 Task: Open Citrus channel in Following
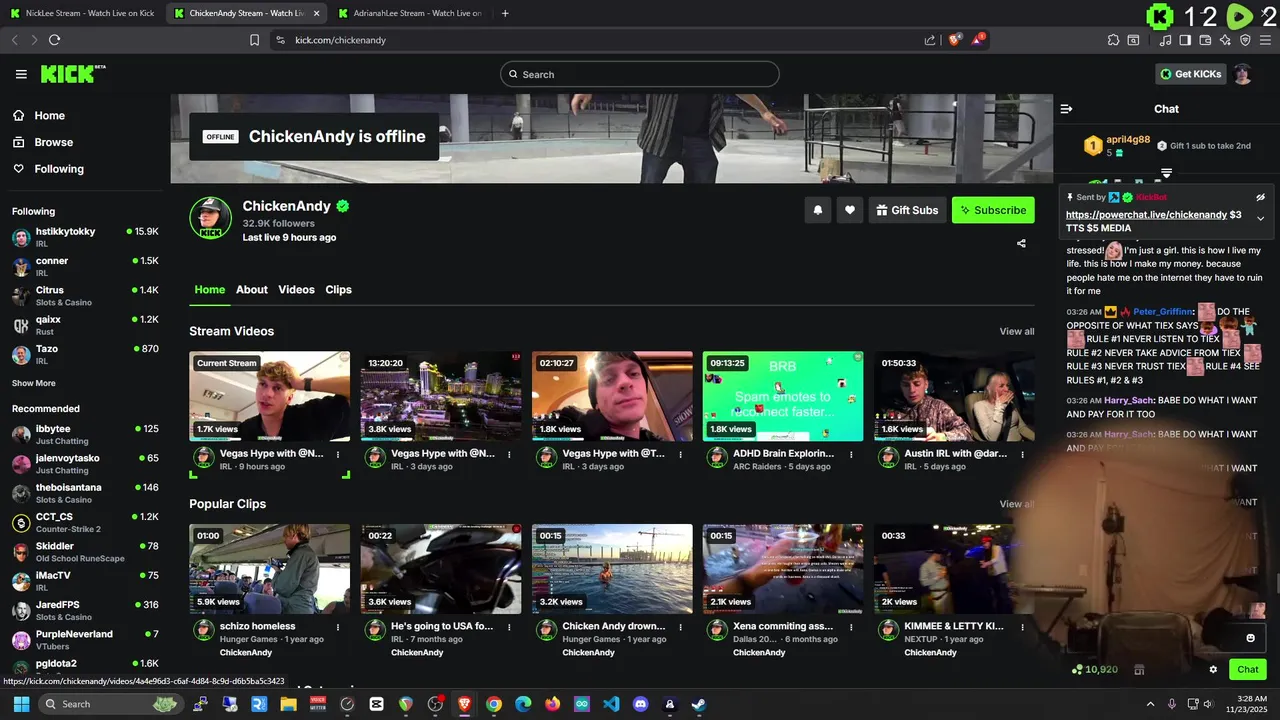84,296
